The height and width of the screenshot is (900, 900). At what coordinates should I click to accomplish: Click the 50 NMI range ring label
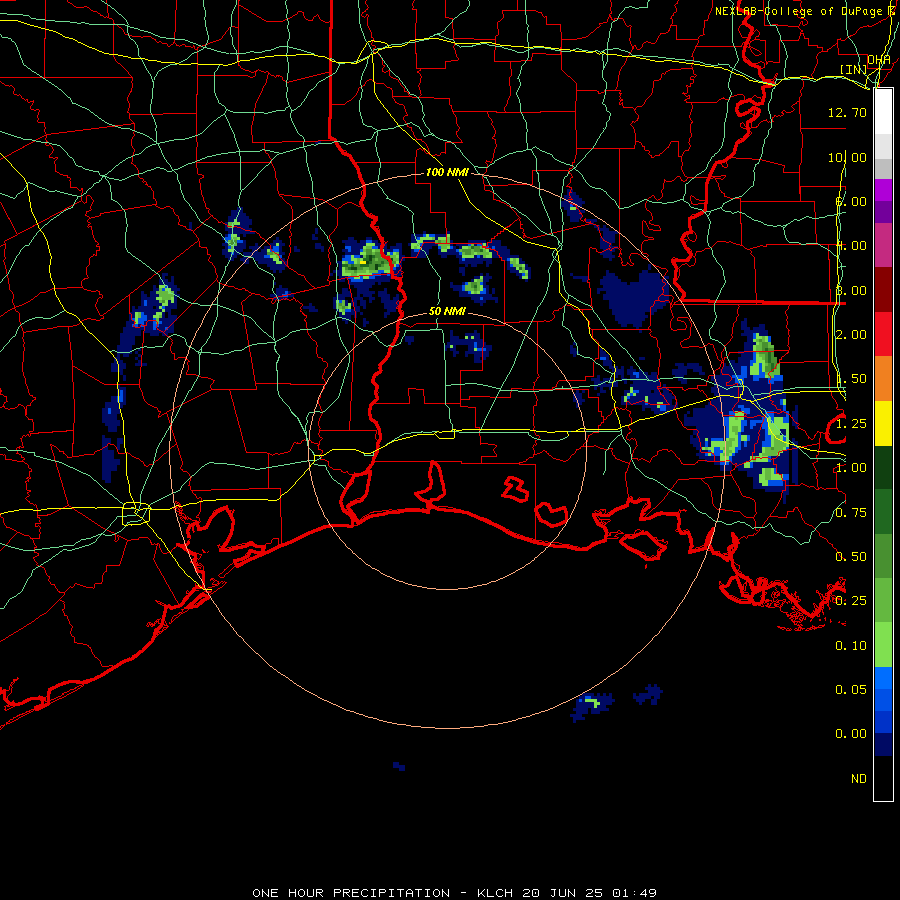(x=447, y=311)
